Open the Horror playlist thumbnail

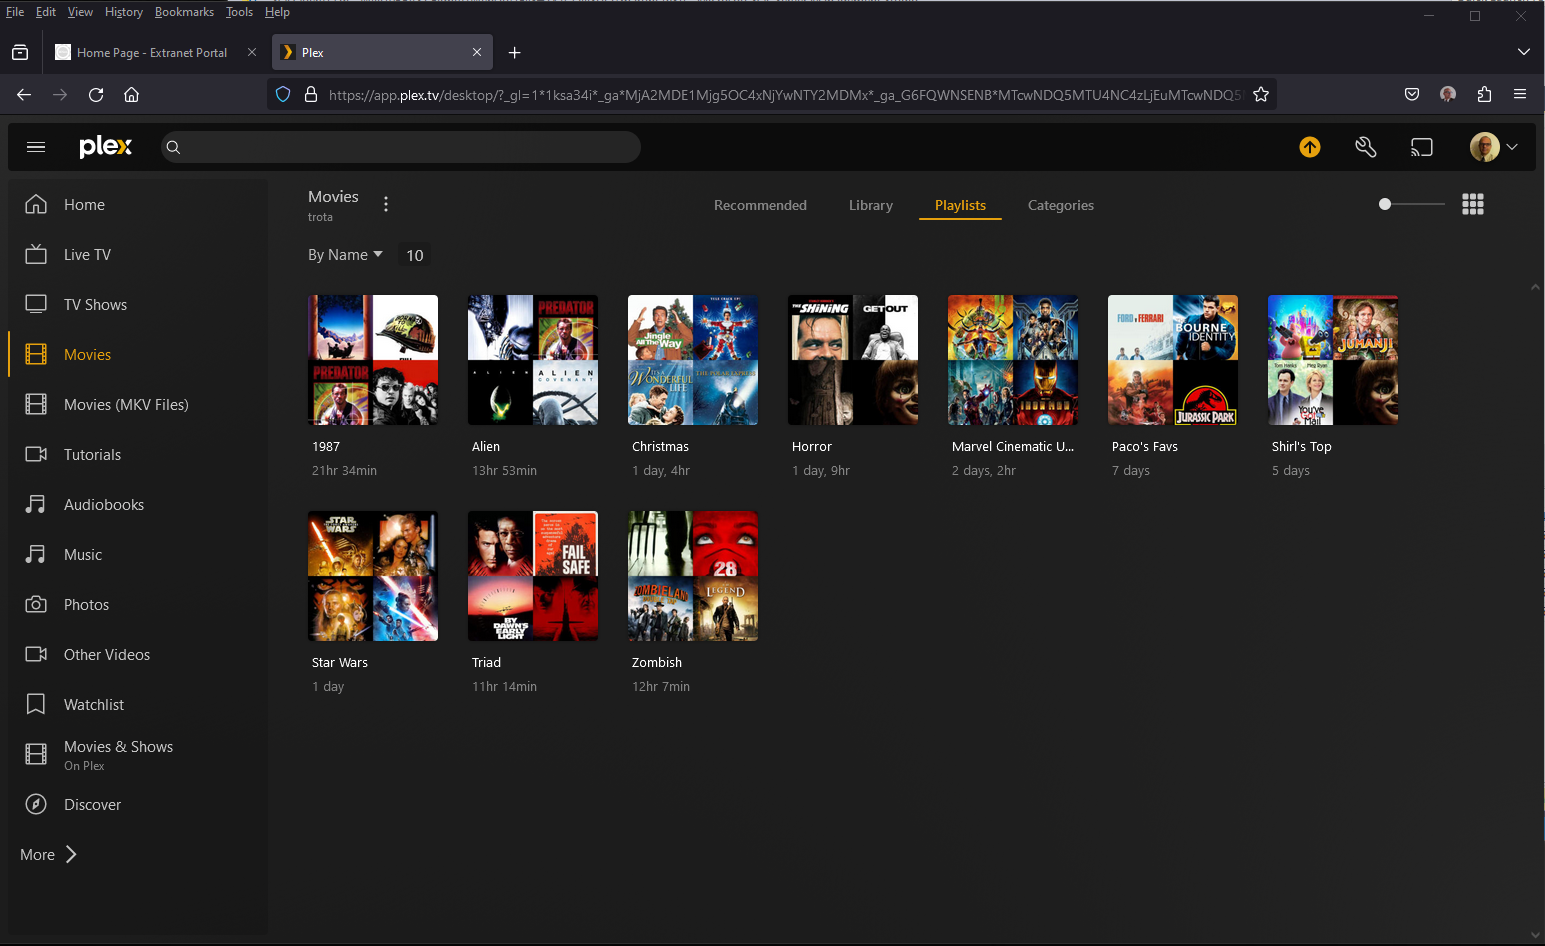coord(853,360)
